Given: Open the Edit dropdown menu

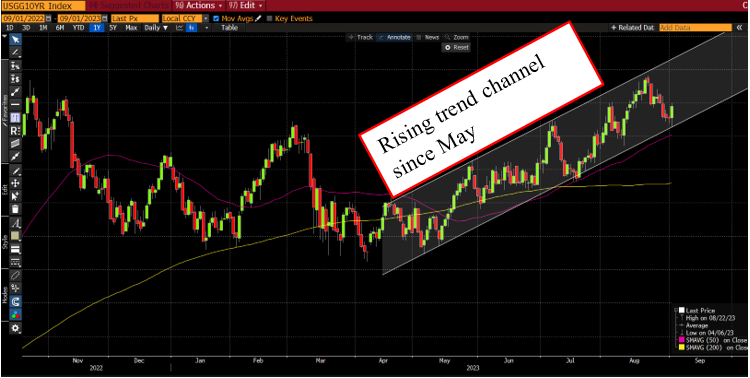Looking at the screenshot, I should point(246,6).
